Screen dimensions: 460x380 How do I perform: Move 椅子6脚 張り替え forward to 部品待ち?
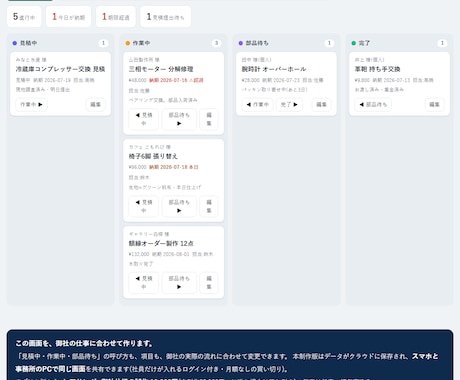point(179,206)
